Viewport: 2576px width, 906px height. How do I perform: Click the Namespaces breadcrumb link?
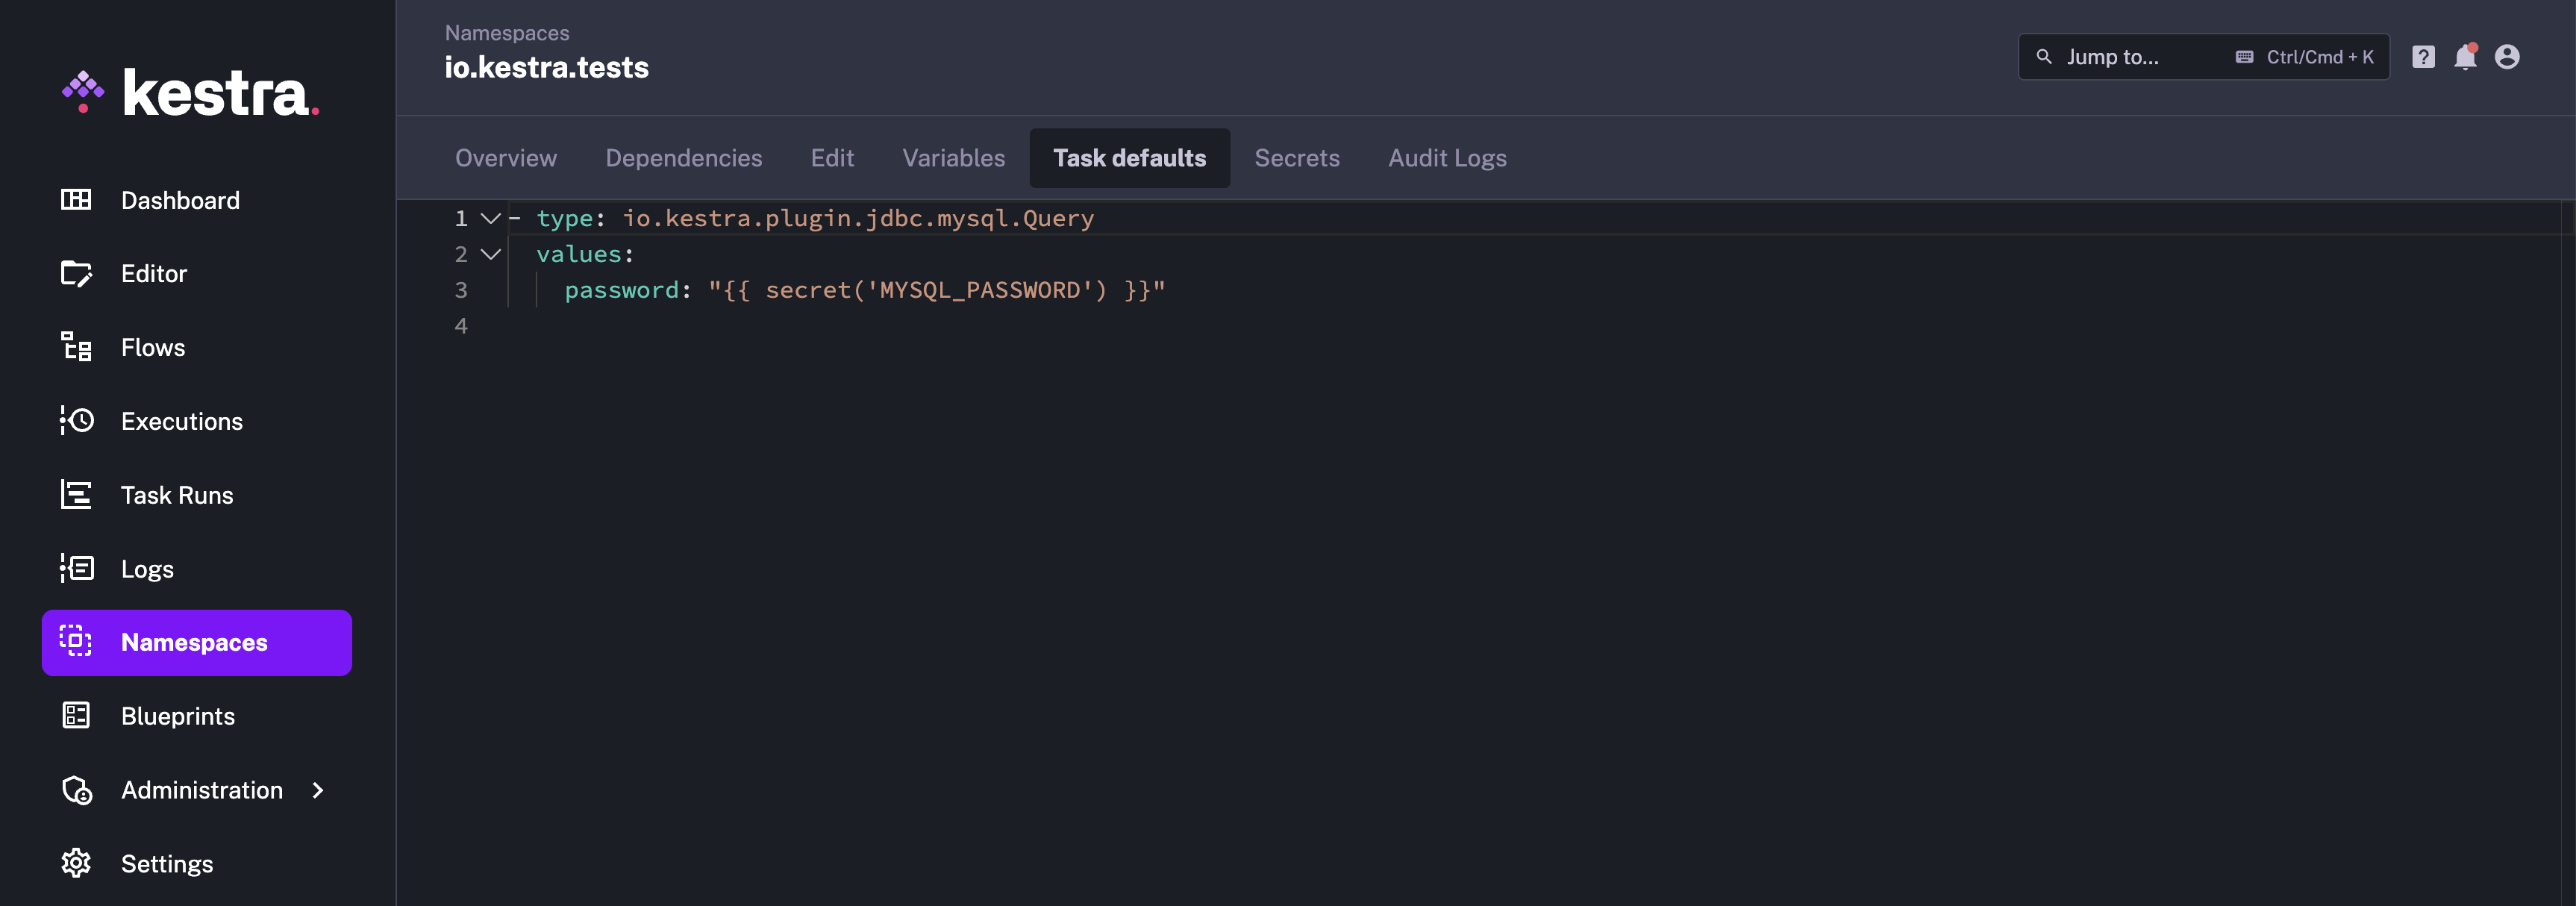pos(506,32)
